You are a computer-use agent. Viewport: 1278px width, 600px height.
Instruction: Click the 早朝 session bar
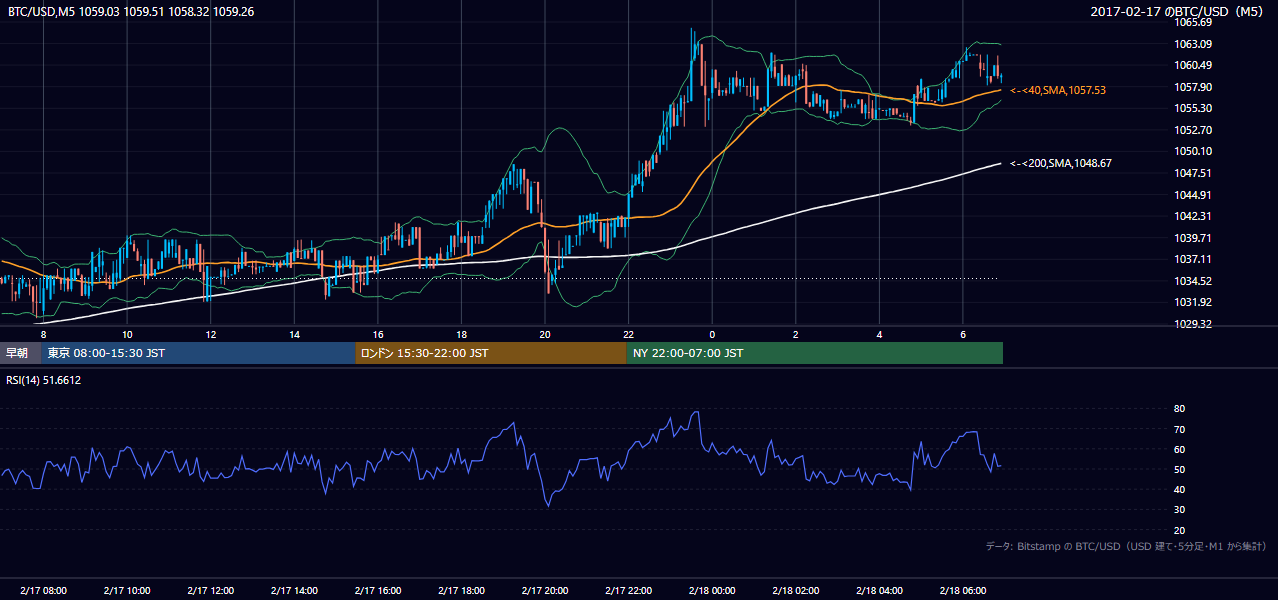pos(20,353)
